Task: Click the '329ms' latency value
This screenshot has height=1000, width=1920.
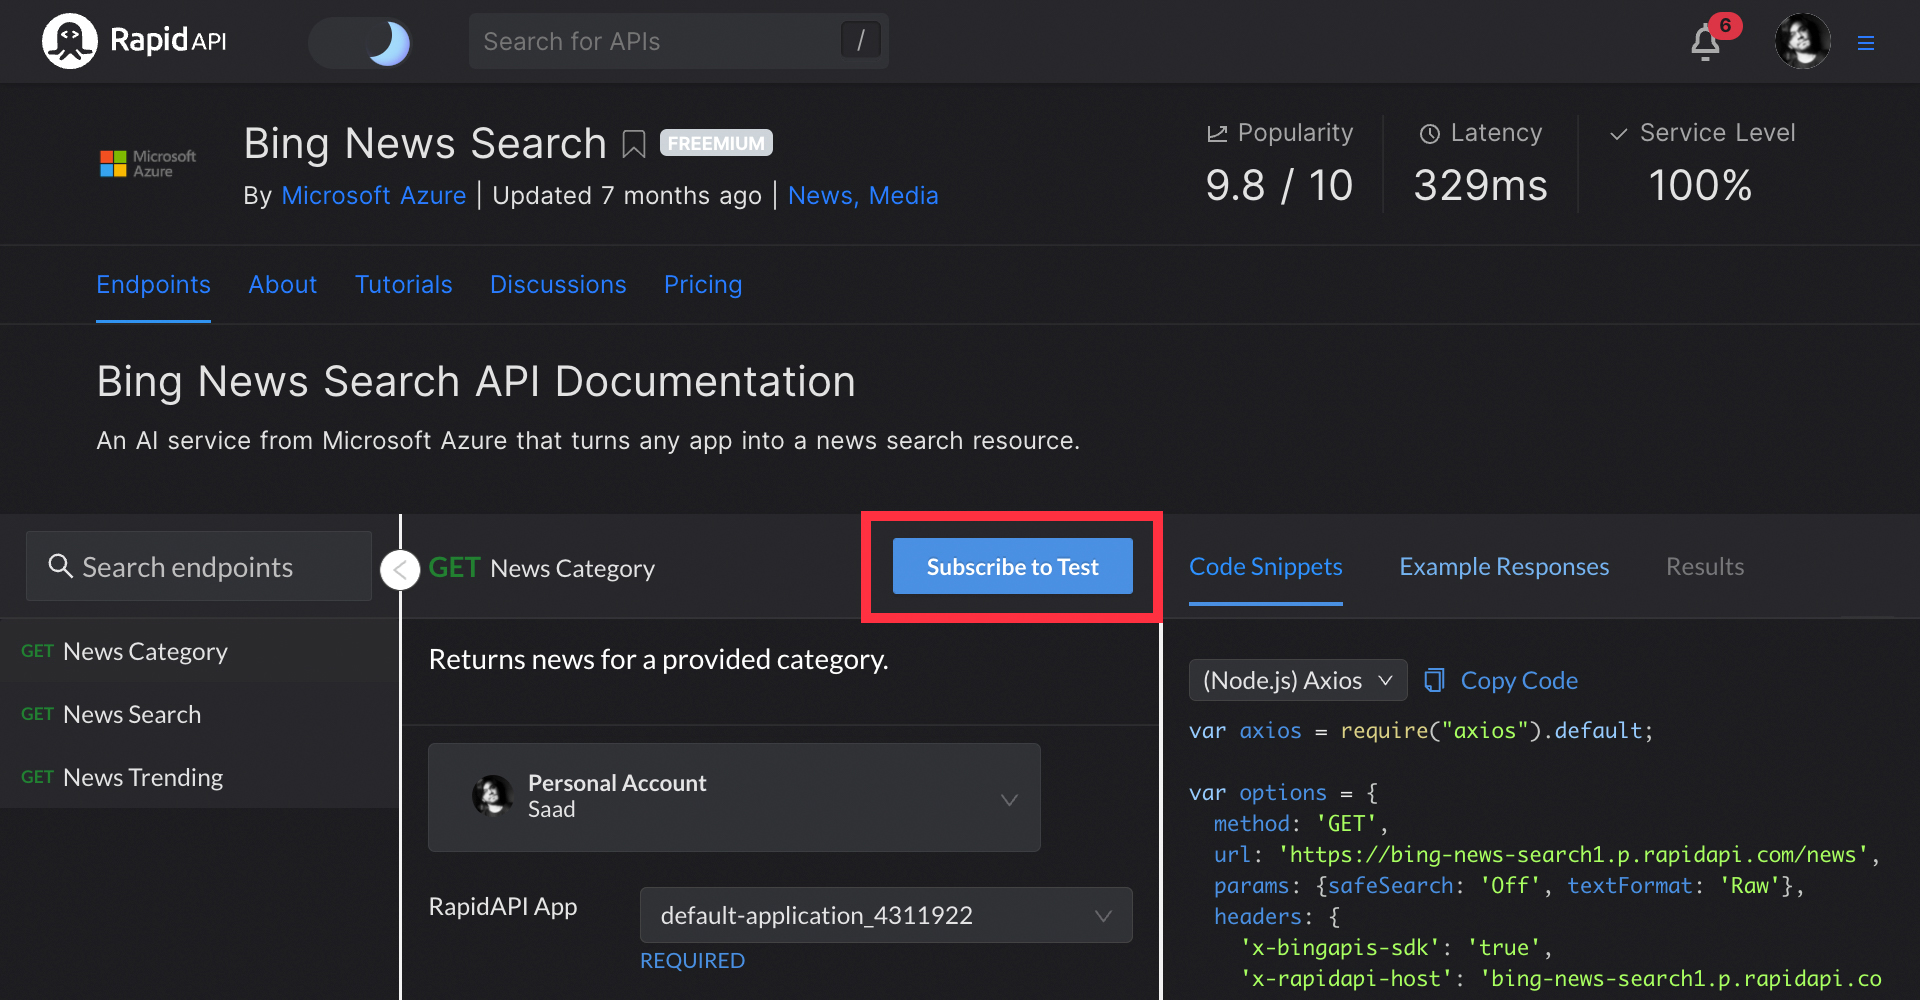Action: click(x=1480, y=185)
